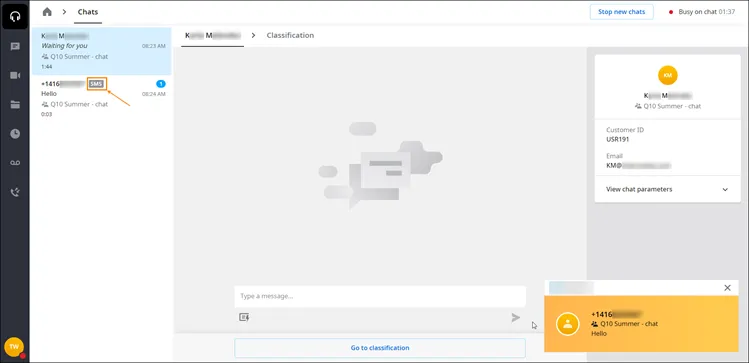Open the chat messages sidebar icon
749x363 pixels.
coord(15,46)
